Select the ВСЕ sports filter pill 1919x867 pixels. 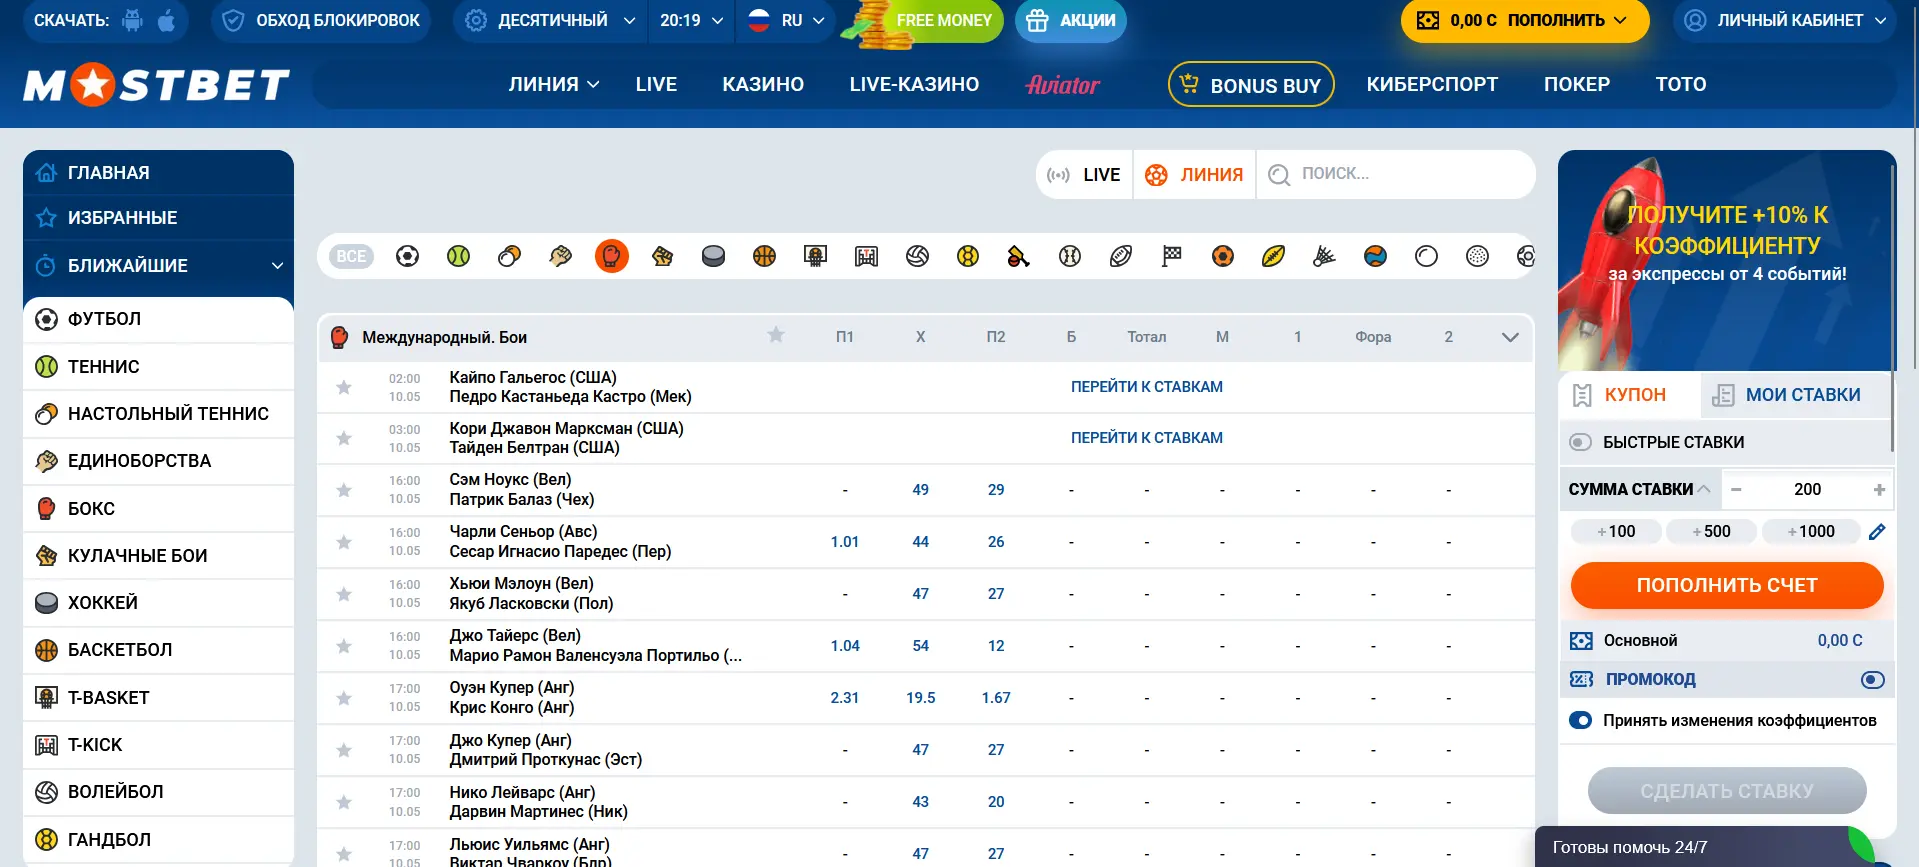(x=351, y=256)
